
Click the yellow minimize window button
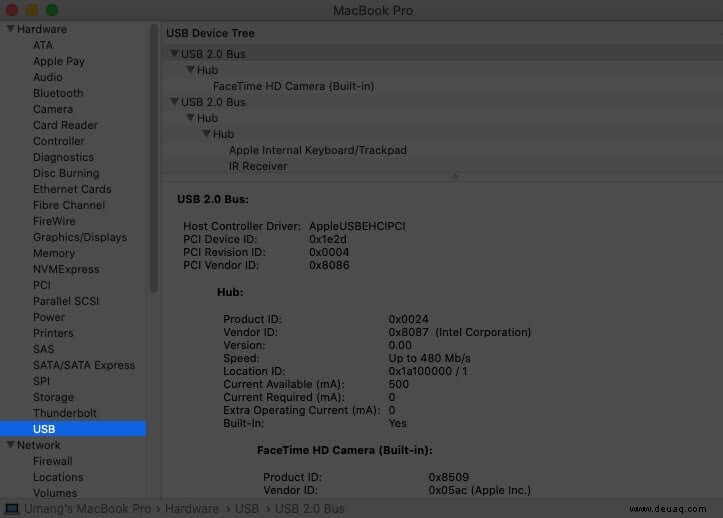click(x=32, y=10)
